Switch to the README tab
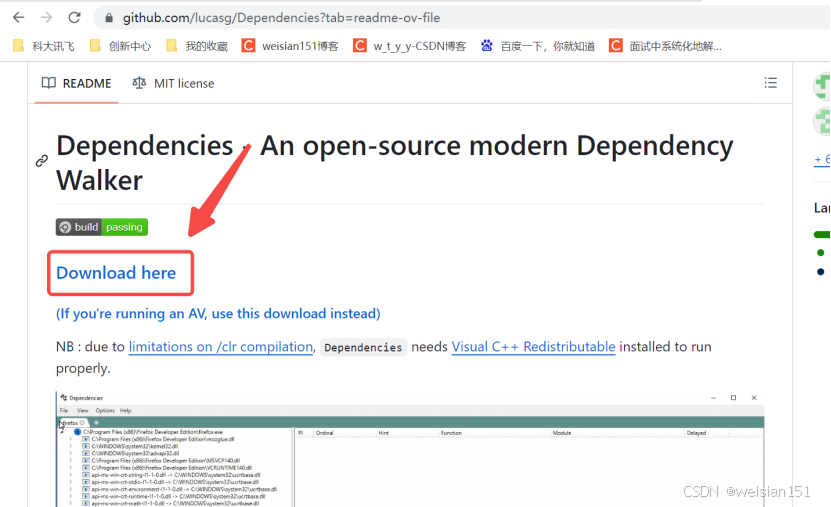This screenshot has height=507, width=831. tap(76, 83)
